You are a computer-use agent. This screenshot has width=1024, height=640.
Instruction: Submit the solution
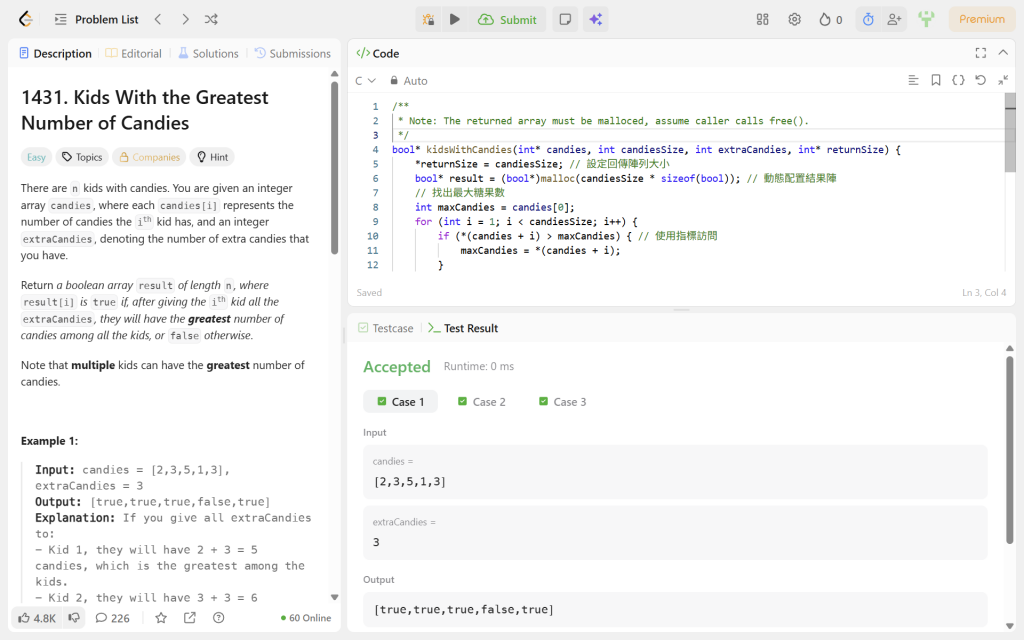(508, 19)
